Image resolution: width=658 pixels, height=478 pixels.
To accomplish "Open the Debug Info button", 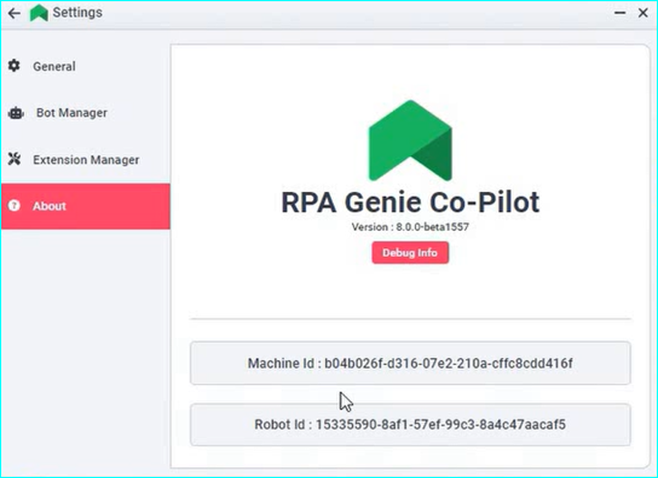I will coord(410,253).
